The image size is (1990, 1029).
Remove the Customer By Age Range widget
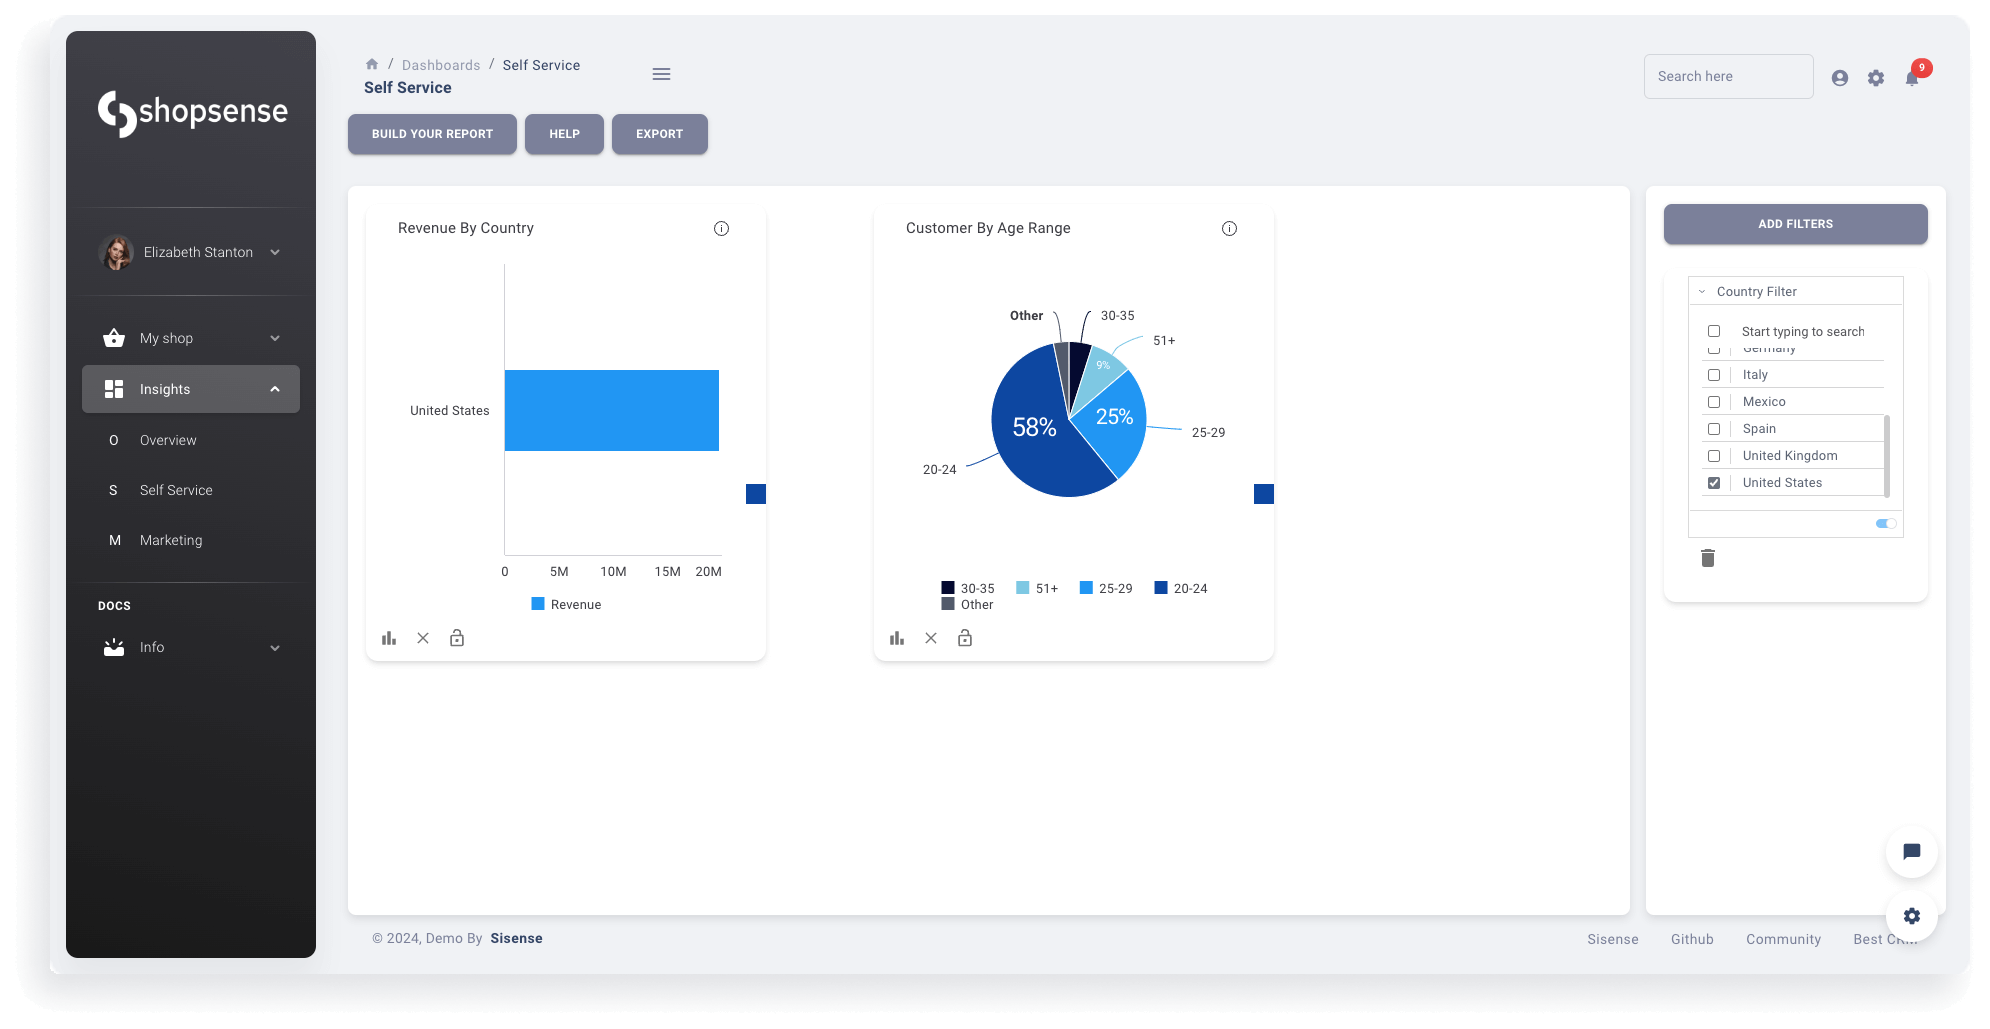pyautogui.click(x=931, y=638)
